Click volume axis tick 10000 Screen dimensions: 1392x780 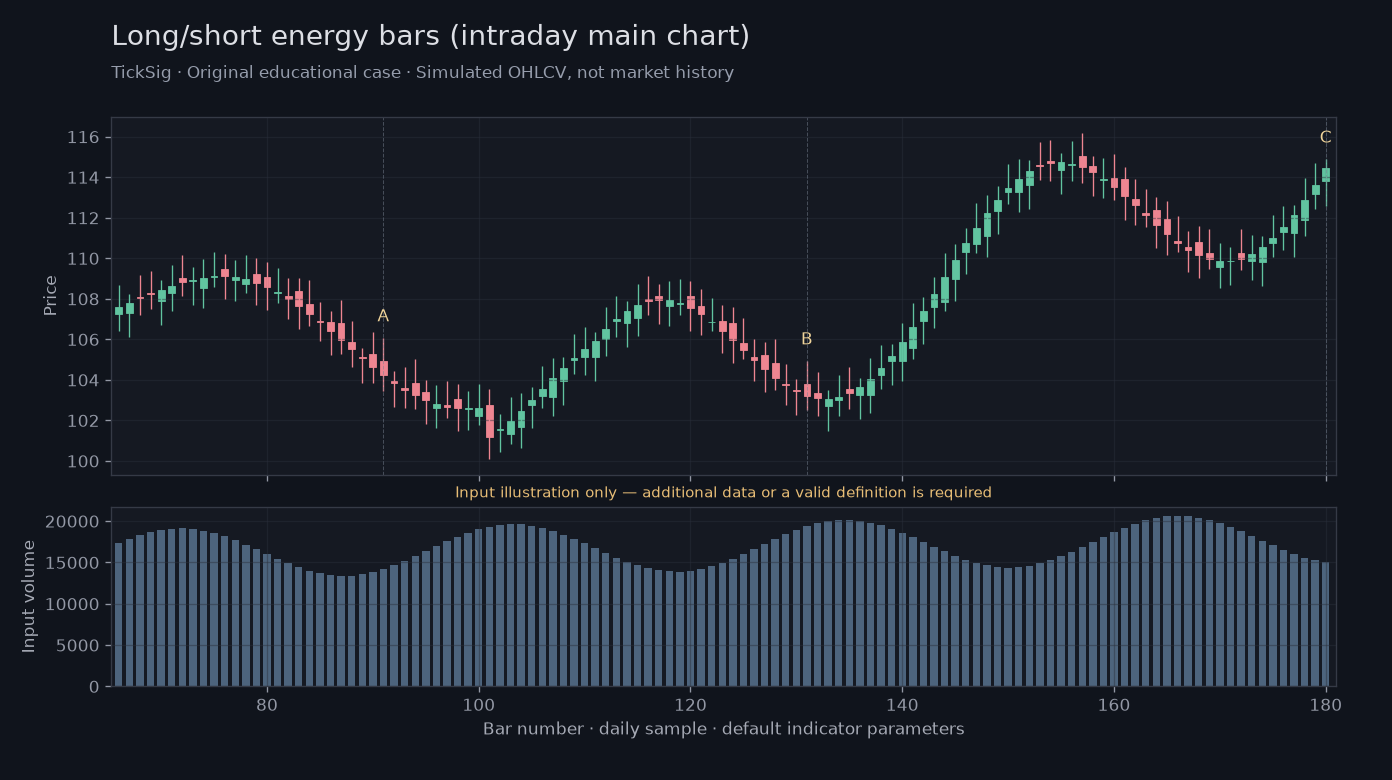(73, 605)
